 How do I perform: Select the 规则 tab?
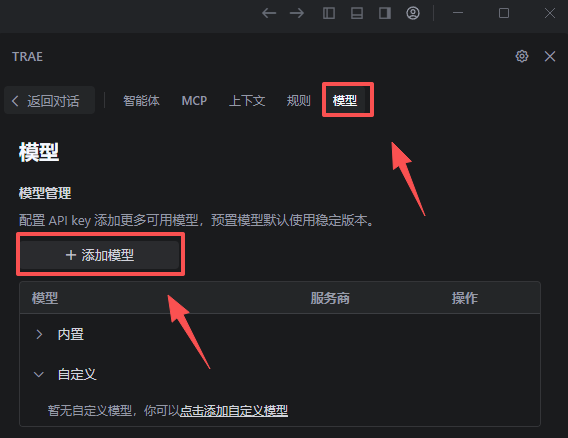(298, 100)
